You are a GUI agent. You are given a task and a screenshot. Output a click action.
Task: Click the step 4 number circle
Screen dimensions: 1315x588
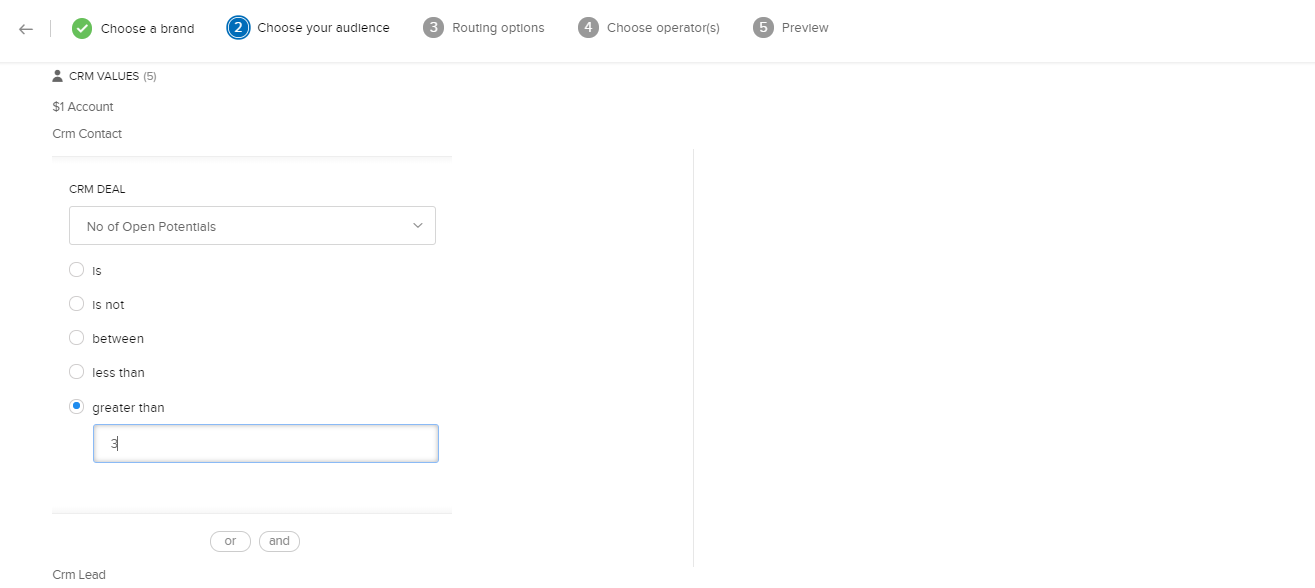click(588, 27)
